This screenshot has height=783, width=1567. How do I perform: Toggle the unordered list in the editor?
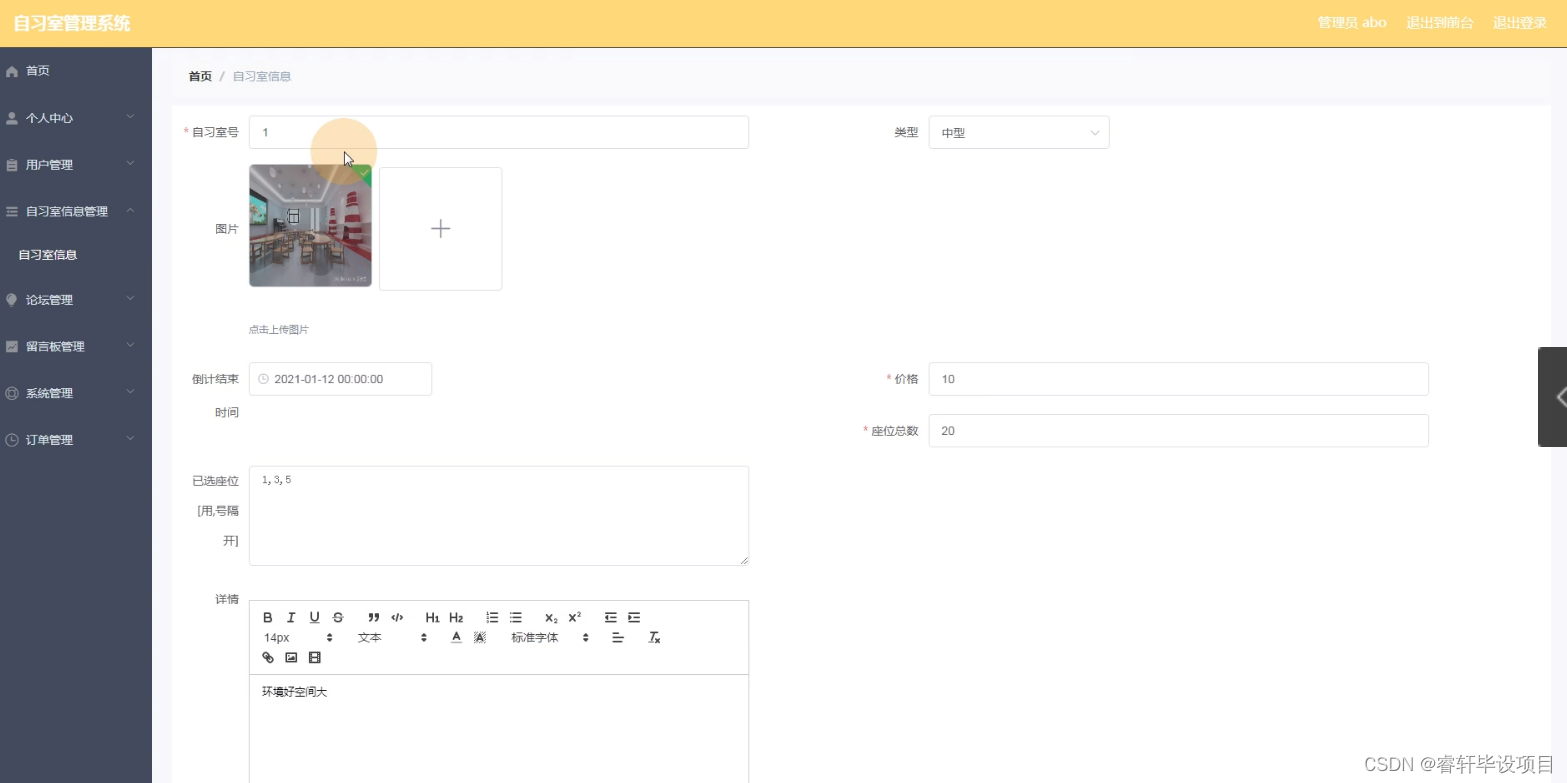point(515,617)
